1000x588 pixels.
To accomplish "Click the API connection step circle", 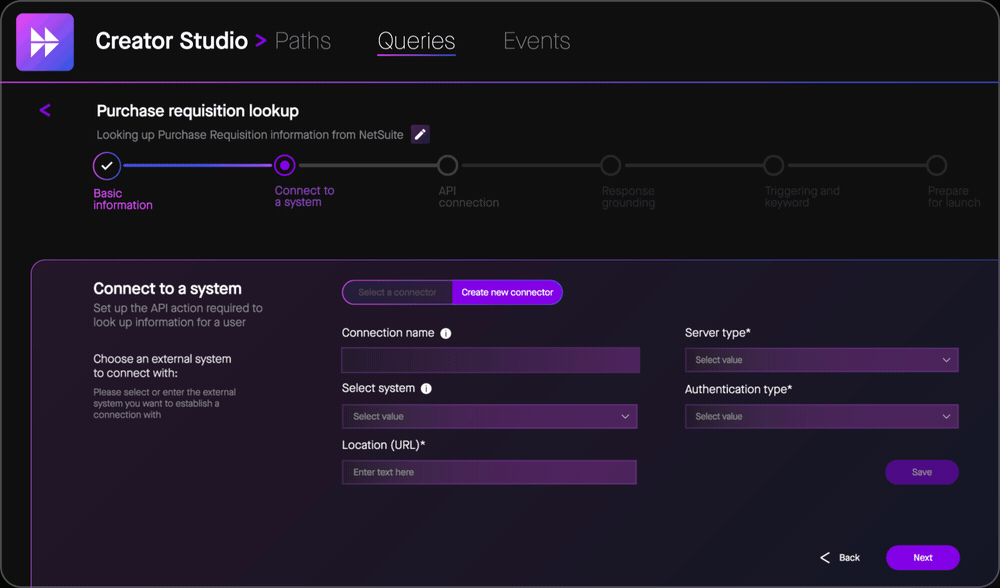I will (x=447, y=166).
